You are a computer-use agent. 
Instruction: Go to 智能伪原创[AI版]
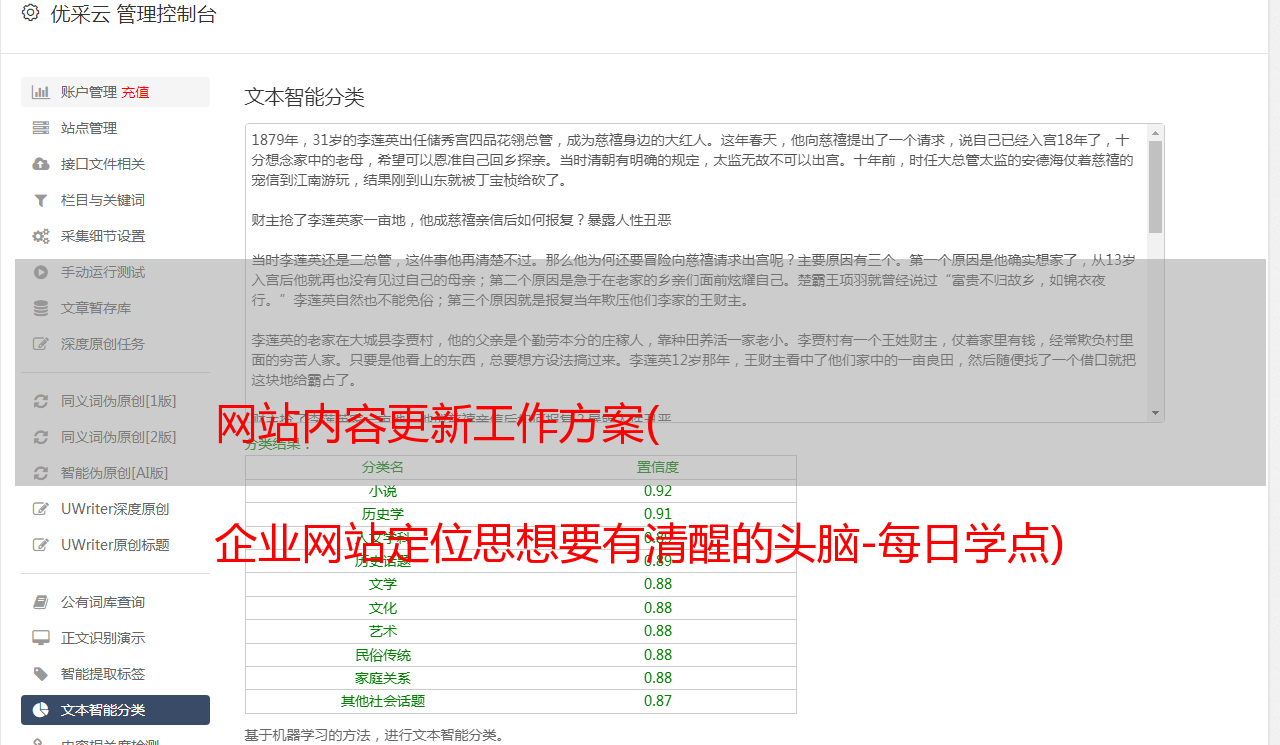pyautogui.click(x=115, y=473)
